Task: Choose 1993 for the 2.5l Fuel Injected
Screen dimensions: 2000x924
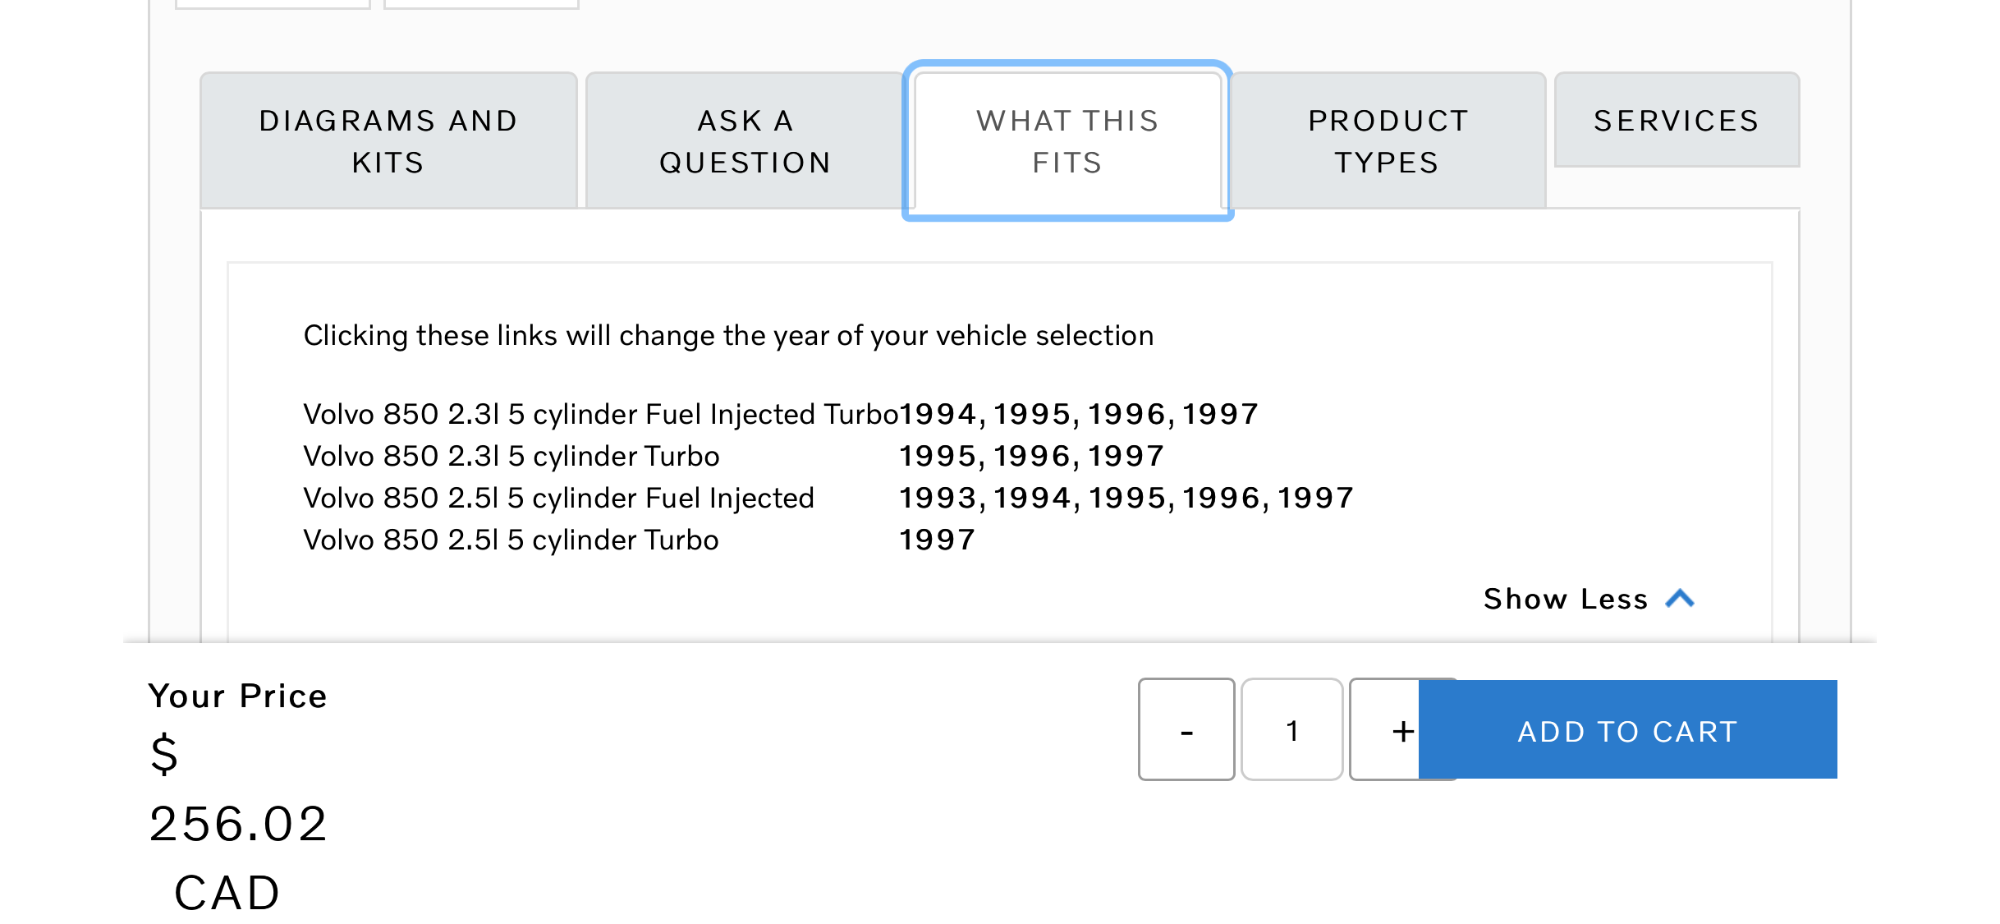Action: pos(937,498)
